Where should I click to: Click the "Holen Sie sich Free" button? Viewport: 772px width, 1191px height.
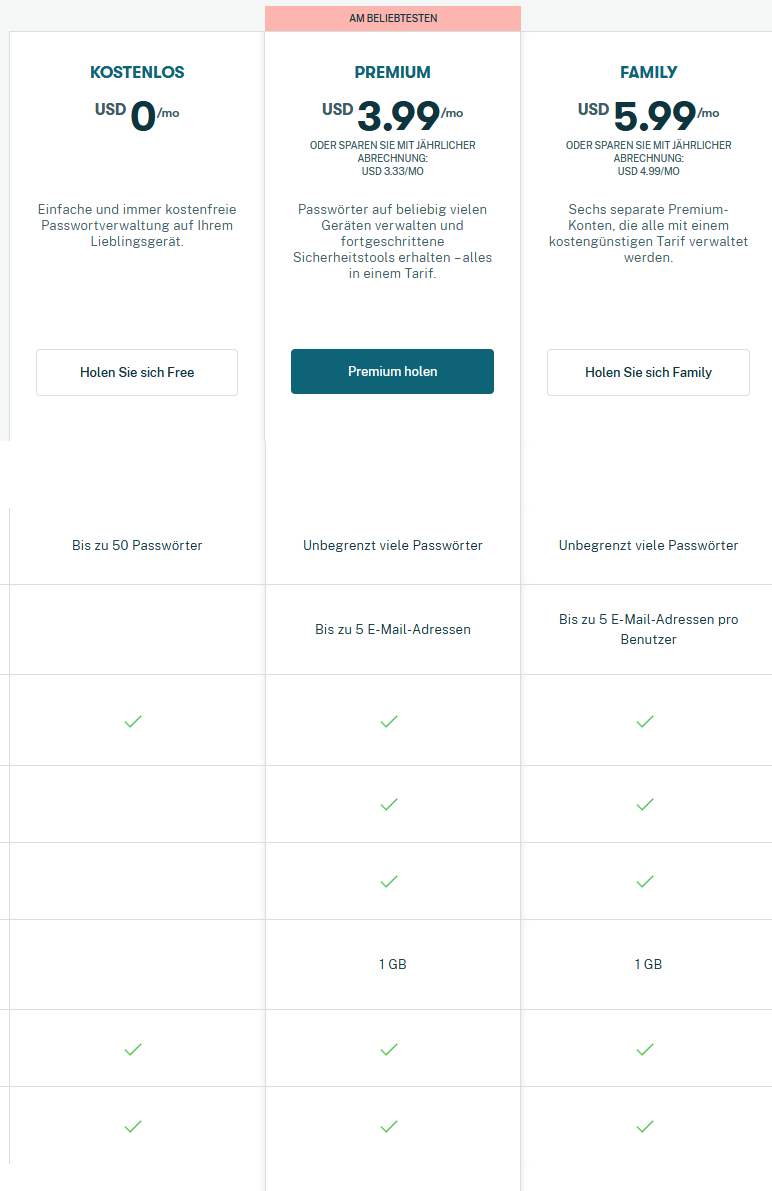[137, 372]
